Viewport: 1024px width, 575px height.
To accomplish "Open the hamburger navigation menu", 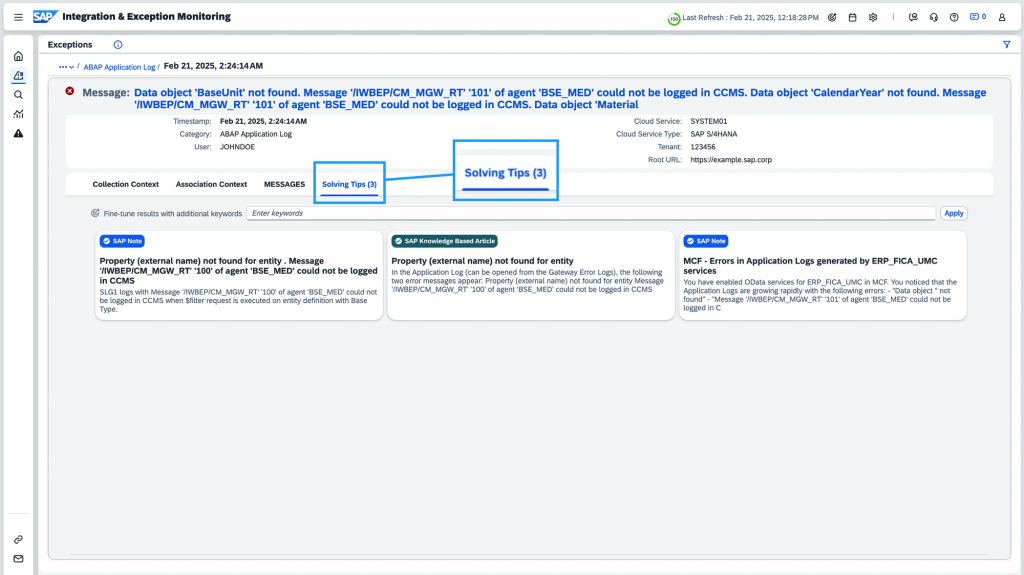I will [x=18, y=17].
